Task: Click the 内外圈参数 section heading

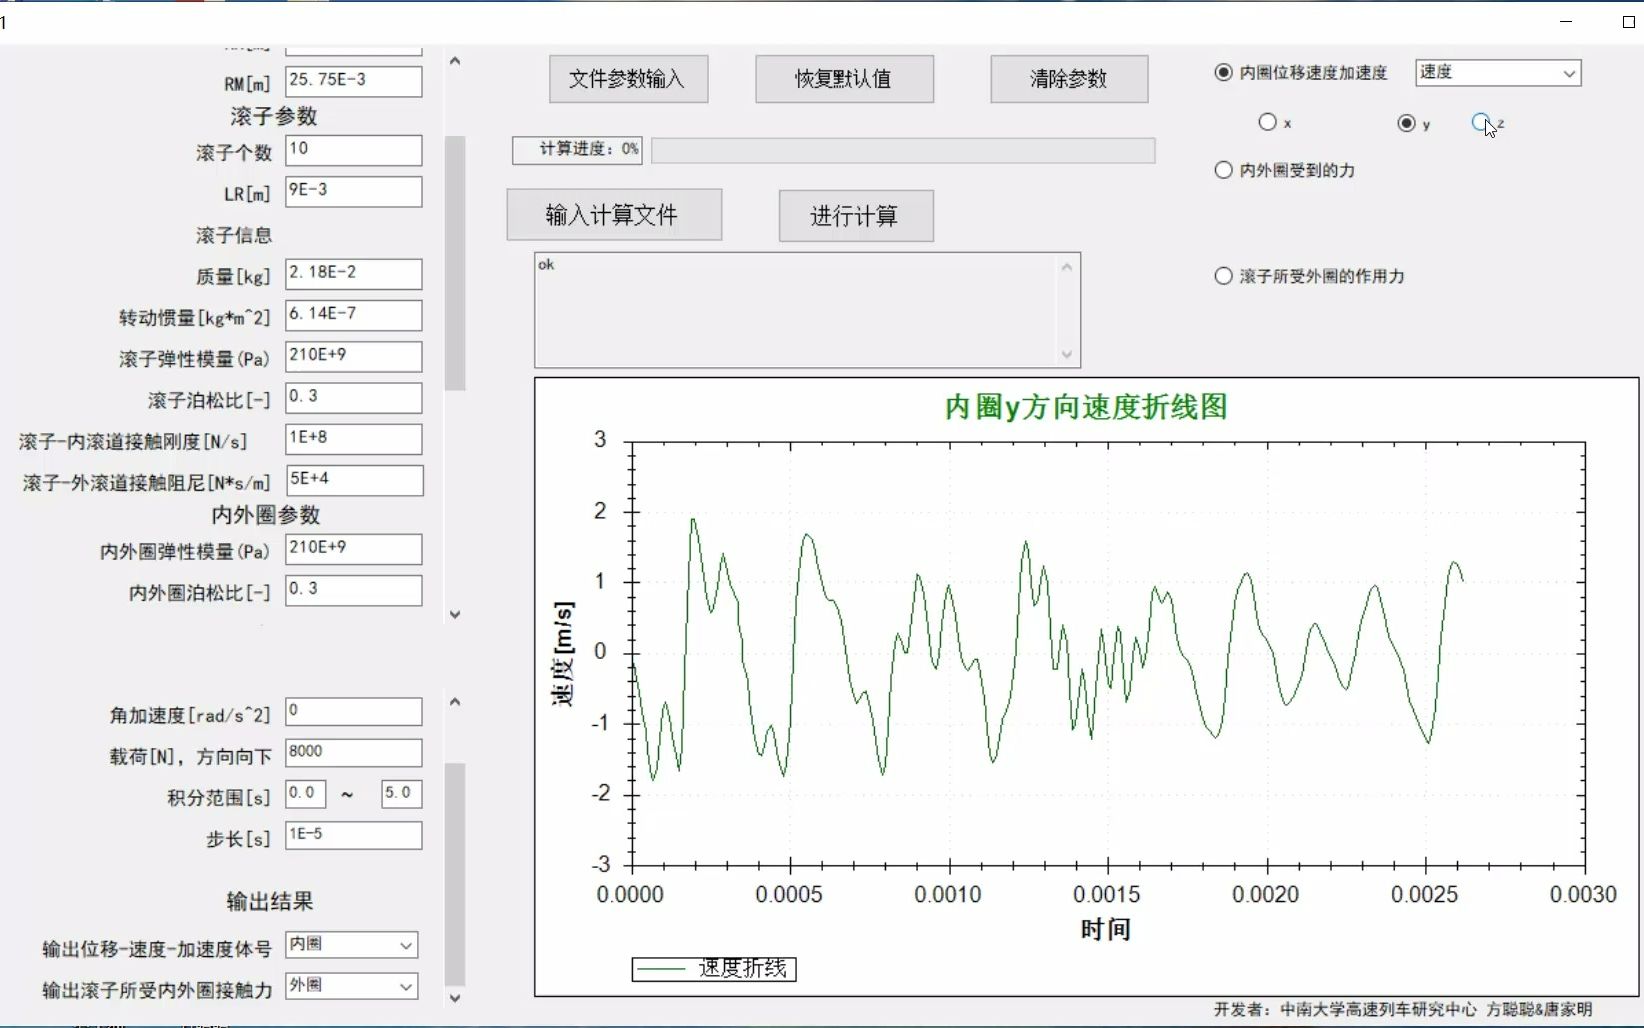Action: pos(266,515)
